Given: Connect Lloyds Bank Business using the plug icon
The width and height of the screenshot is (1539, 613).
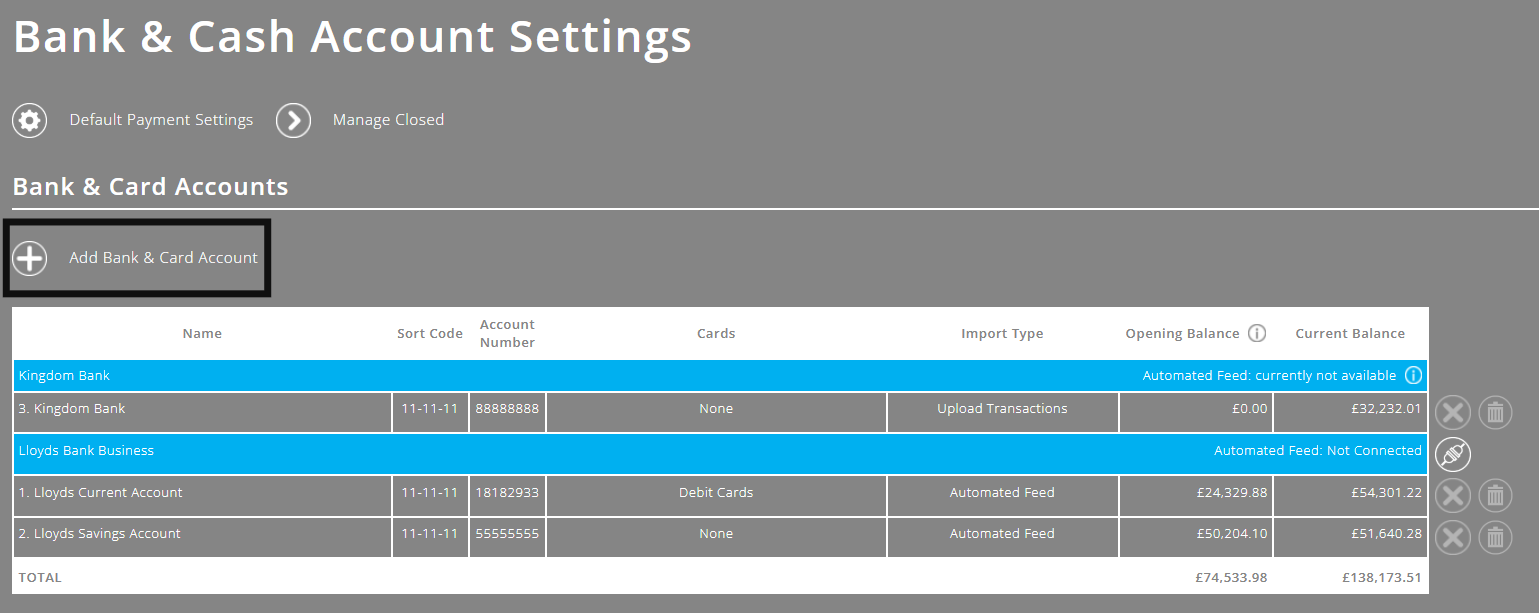Looking at the screenshot, I should 1452,454.
